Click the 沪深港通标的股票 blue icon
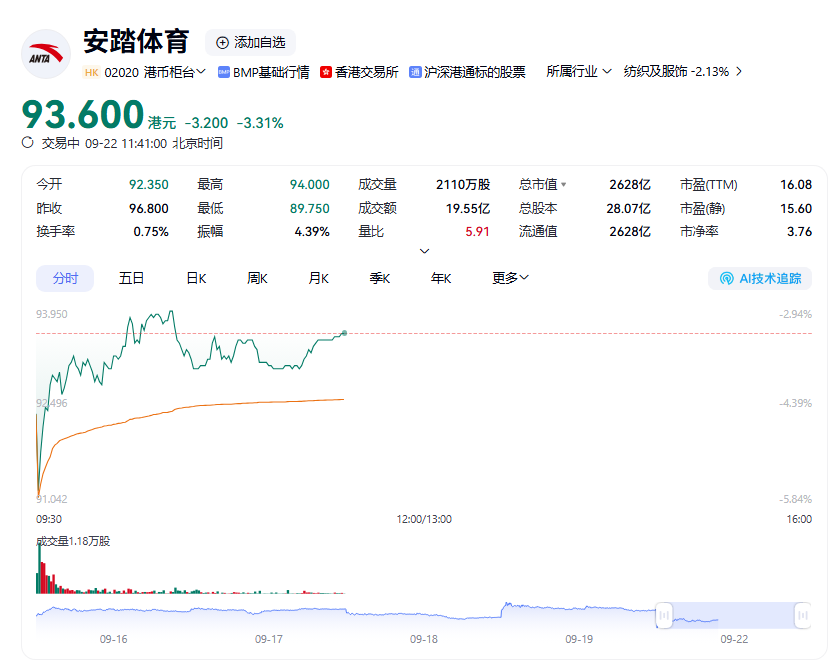Screen dimensions: 834x670 415,72
